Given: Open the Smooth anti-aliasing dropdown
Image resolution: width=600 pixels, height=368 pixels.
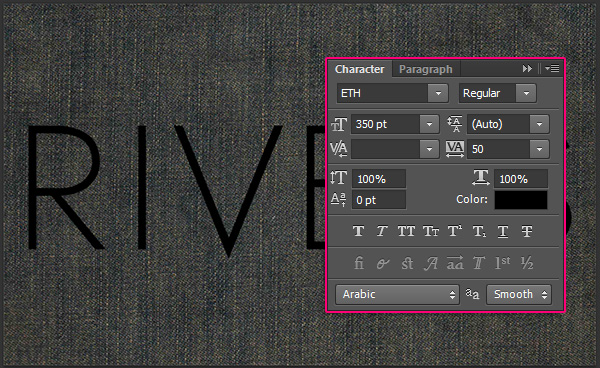Looking at the screenshot, I should pos(518,294).
